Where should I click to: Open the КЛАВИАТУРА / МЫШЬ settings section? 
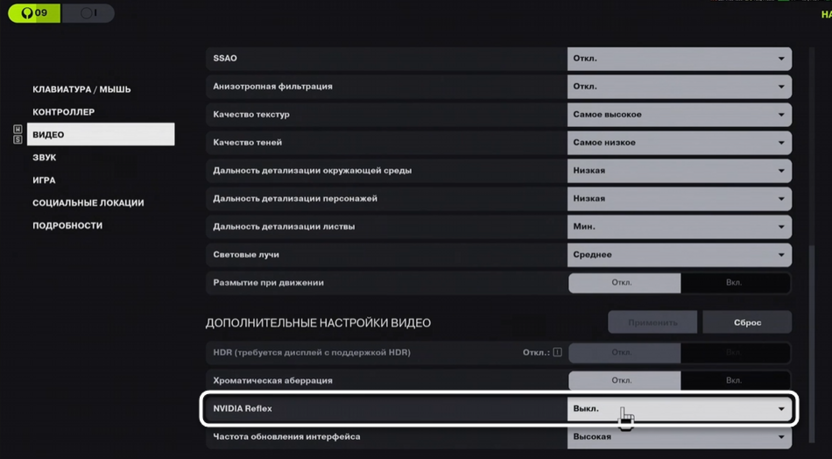[x=82, y=89]
